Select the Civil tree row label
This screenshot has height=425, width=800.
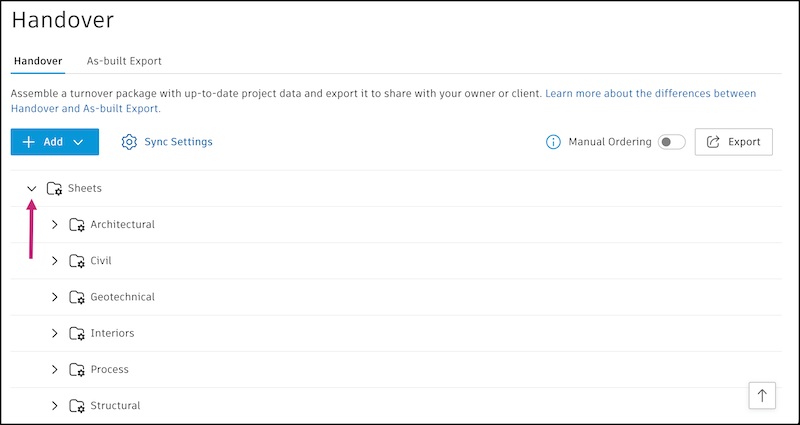[101, 261]
